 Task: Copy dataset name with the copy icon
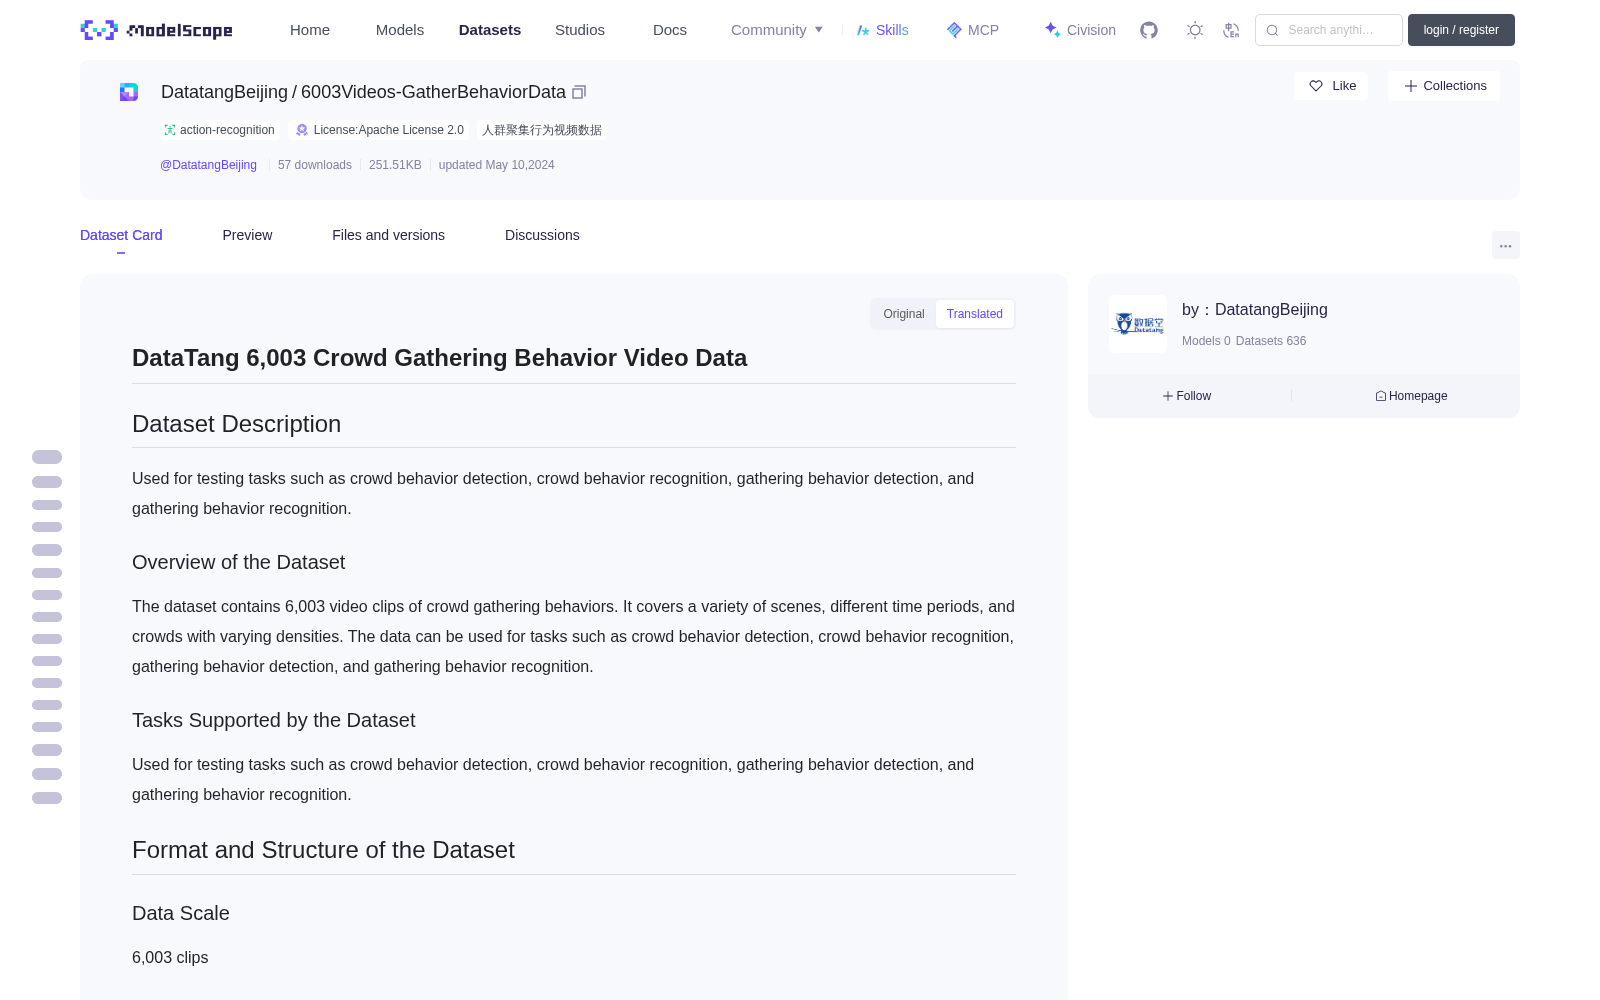(x=579, y=92)
